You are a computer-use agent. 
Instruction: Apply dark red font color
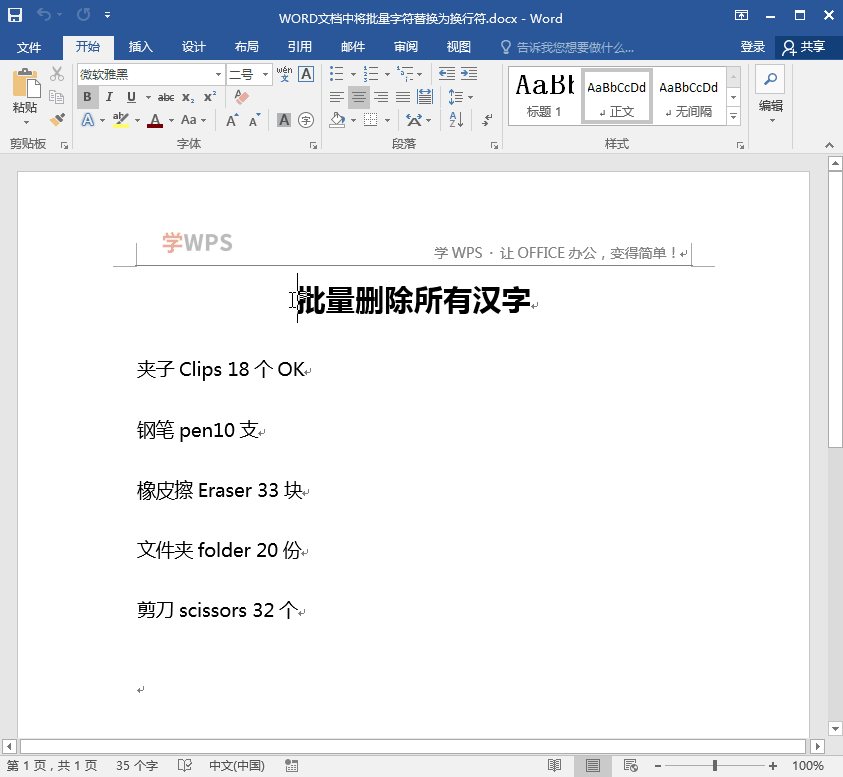155,120
